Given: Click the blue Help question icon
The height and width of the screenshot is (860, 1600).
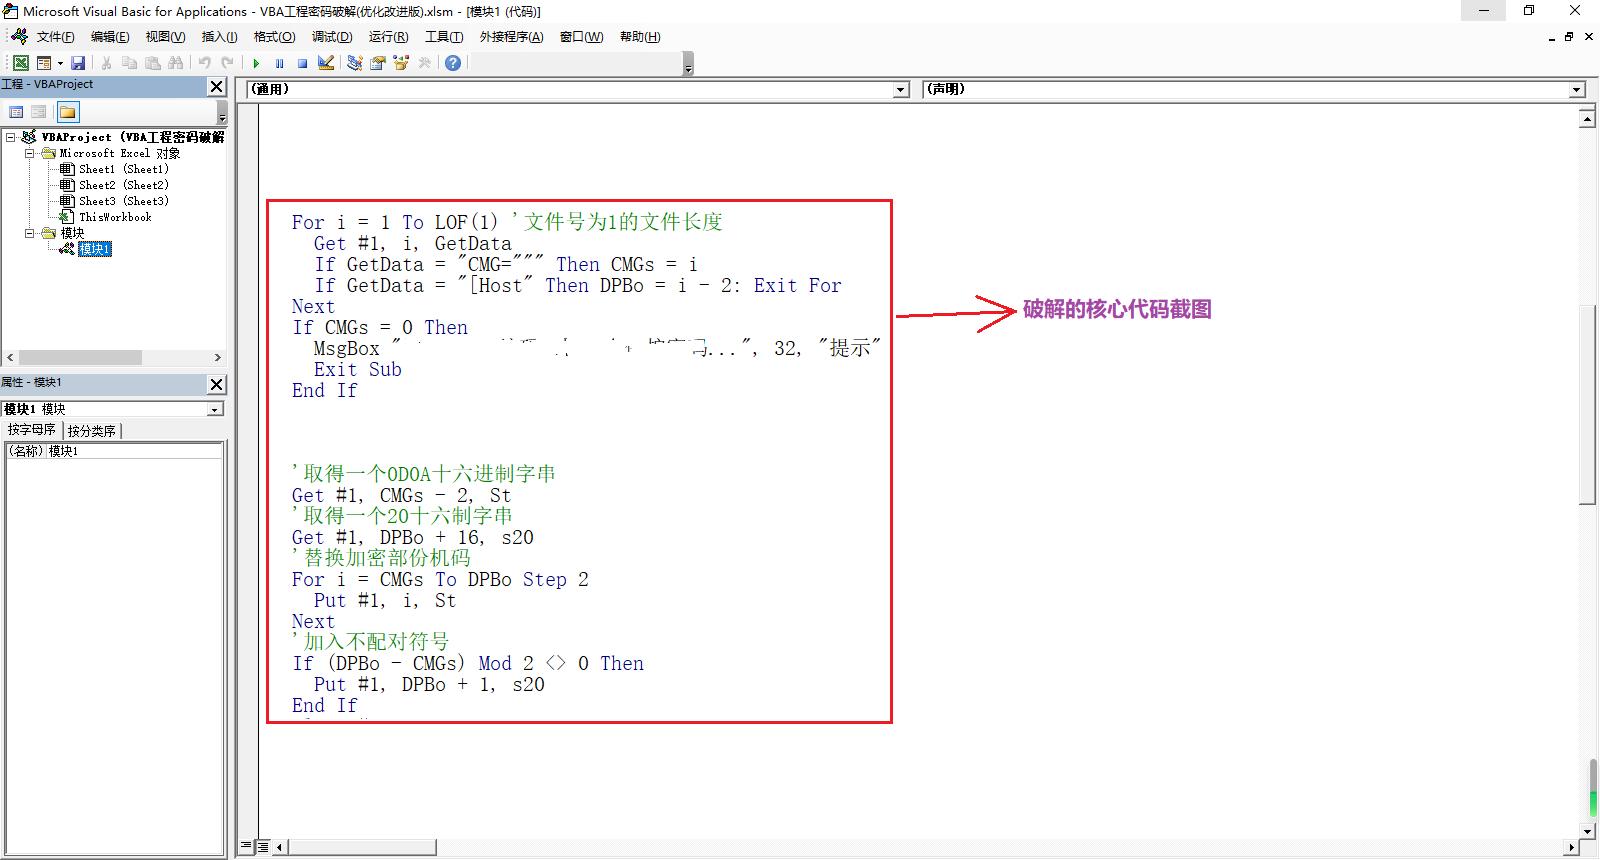Looking at the screenshot, I should 453,63.
